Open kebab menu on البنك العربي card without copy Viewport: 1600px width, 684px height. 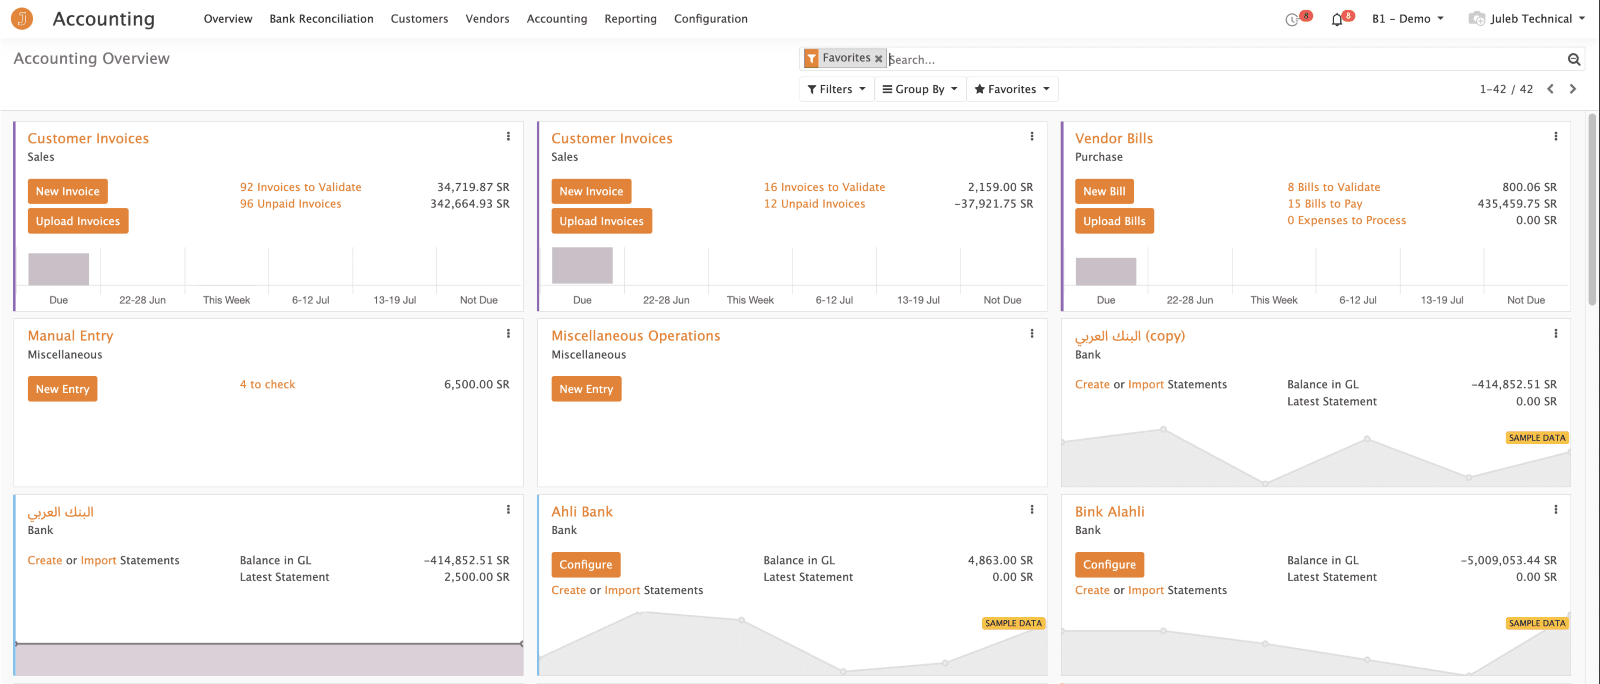pos(508,510)
